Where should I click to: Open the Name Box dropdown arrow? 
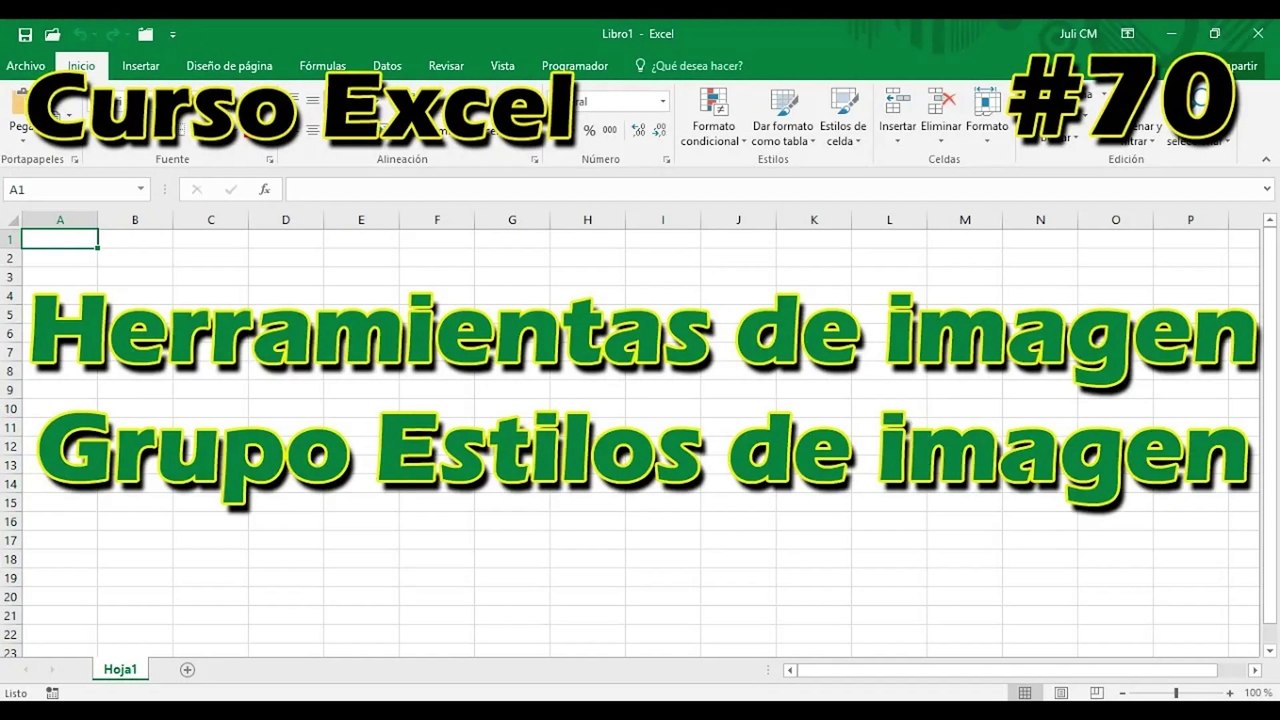(141, 189)
